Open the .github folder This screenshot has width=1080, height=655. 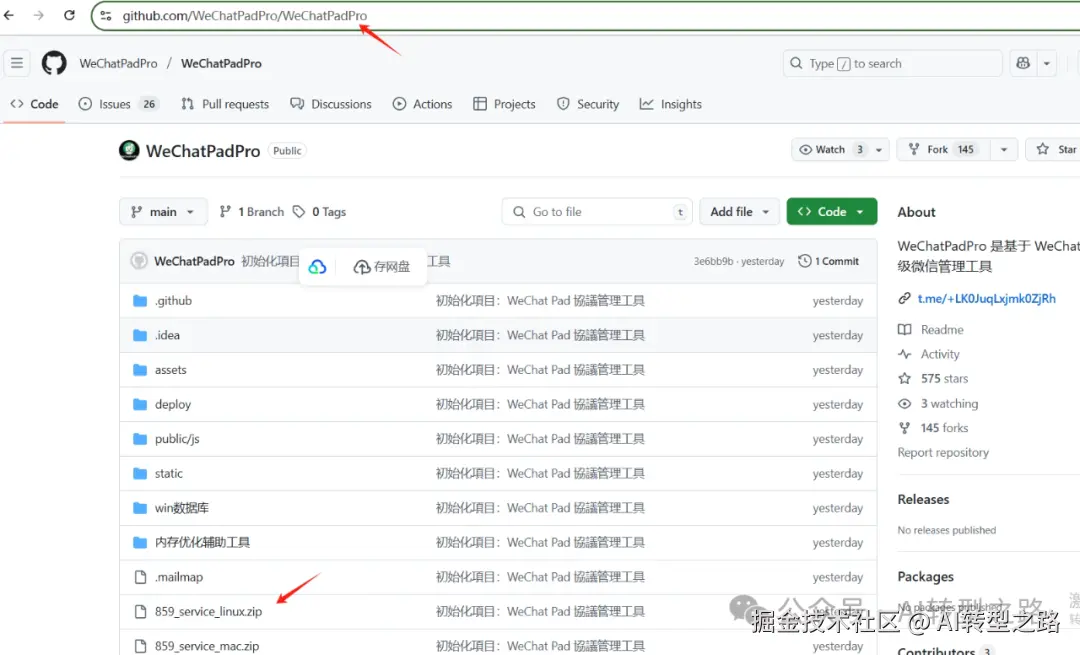point(174,300)
